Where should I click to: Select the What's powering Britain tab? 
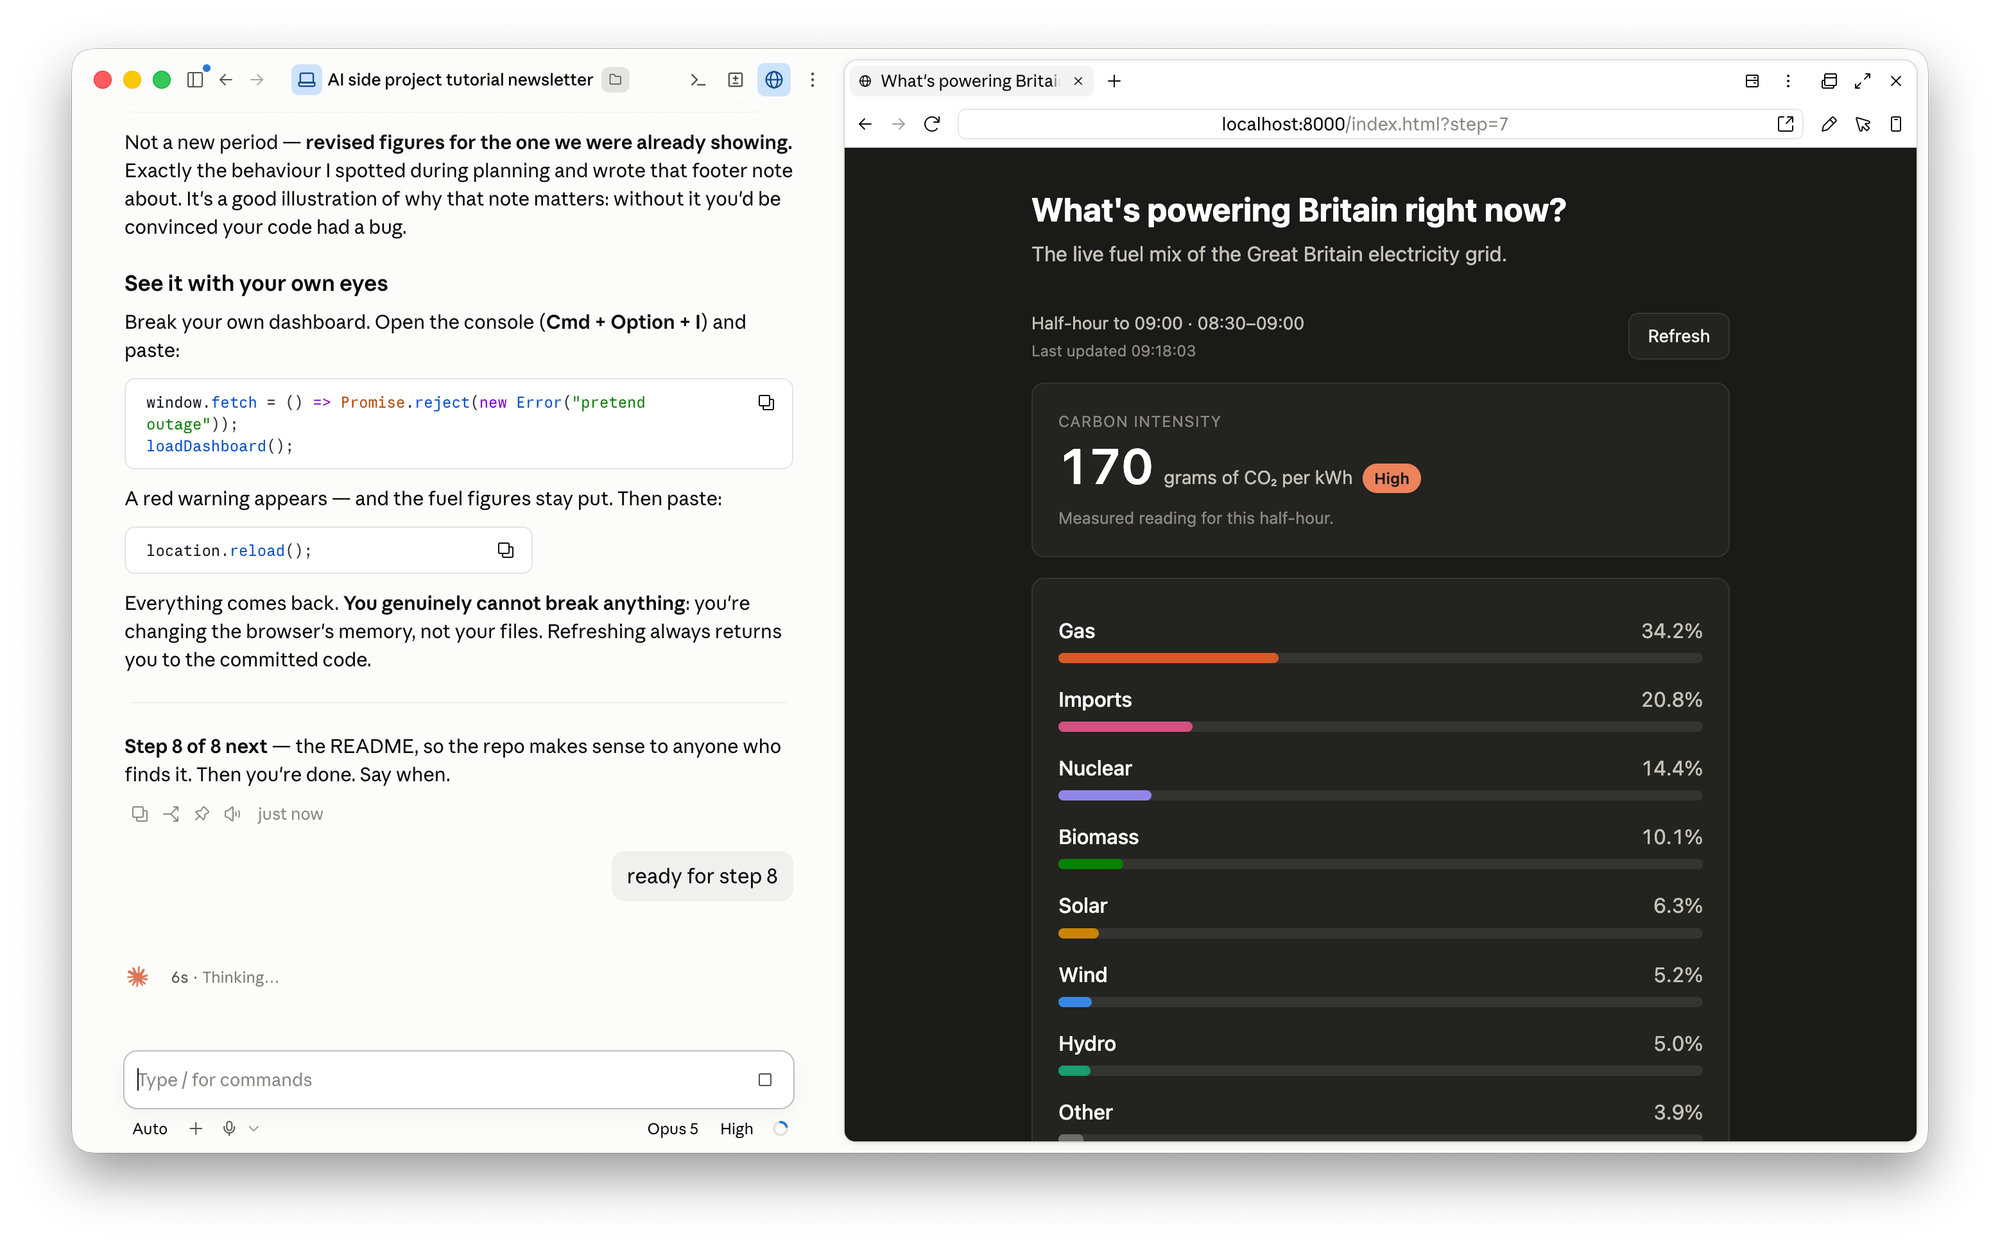click(969, 81)
